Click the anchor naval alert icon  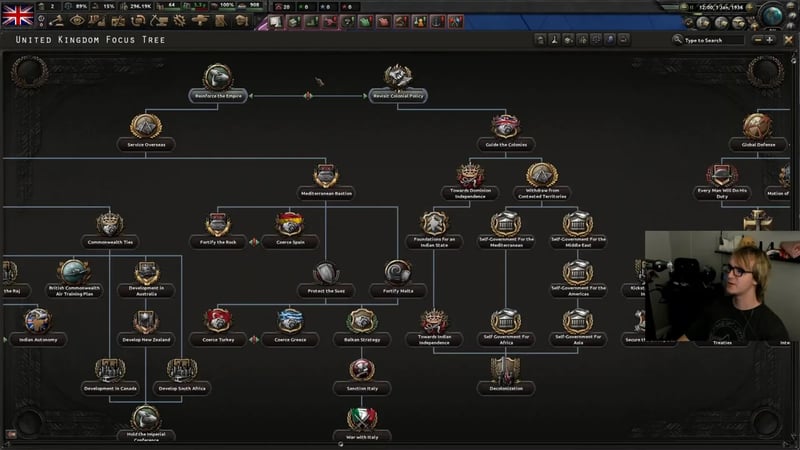438,21
